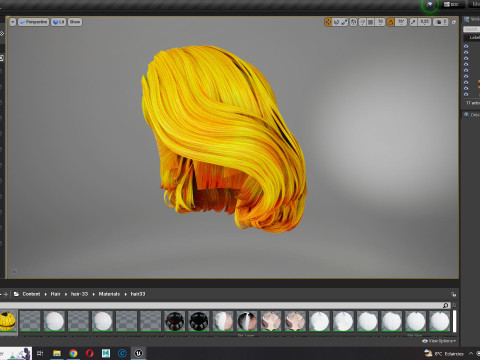The height and width of the screenshot is (360, 480).
Task: Navigate to Hair breadcrumb folder
Action: [x=55, y=294]
